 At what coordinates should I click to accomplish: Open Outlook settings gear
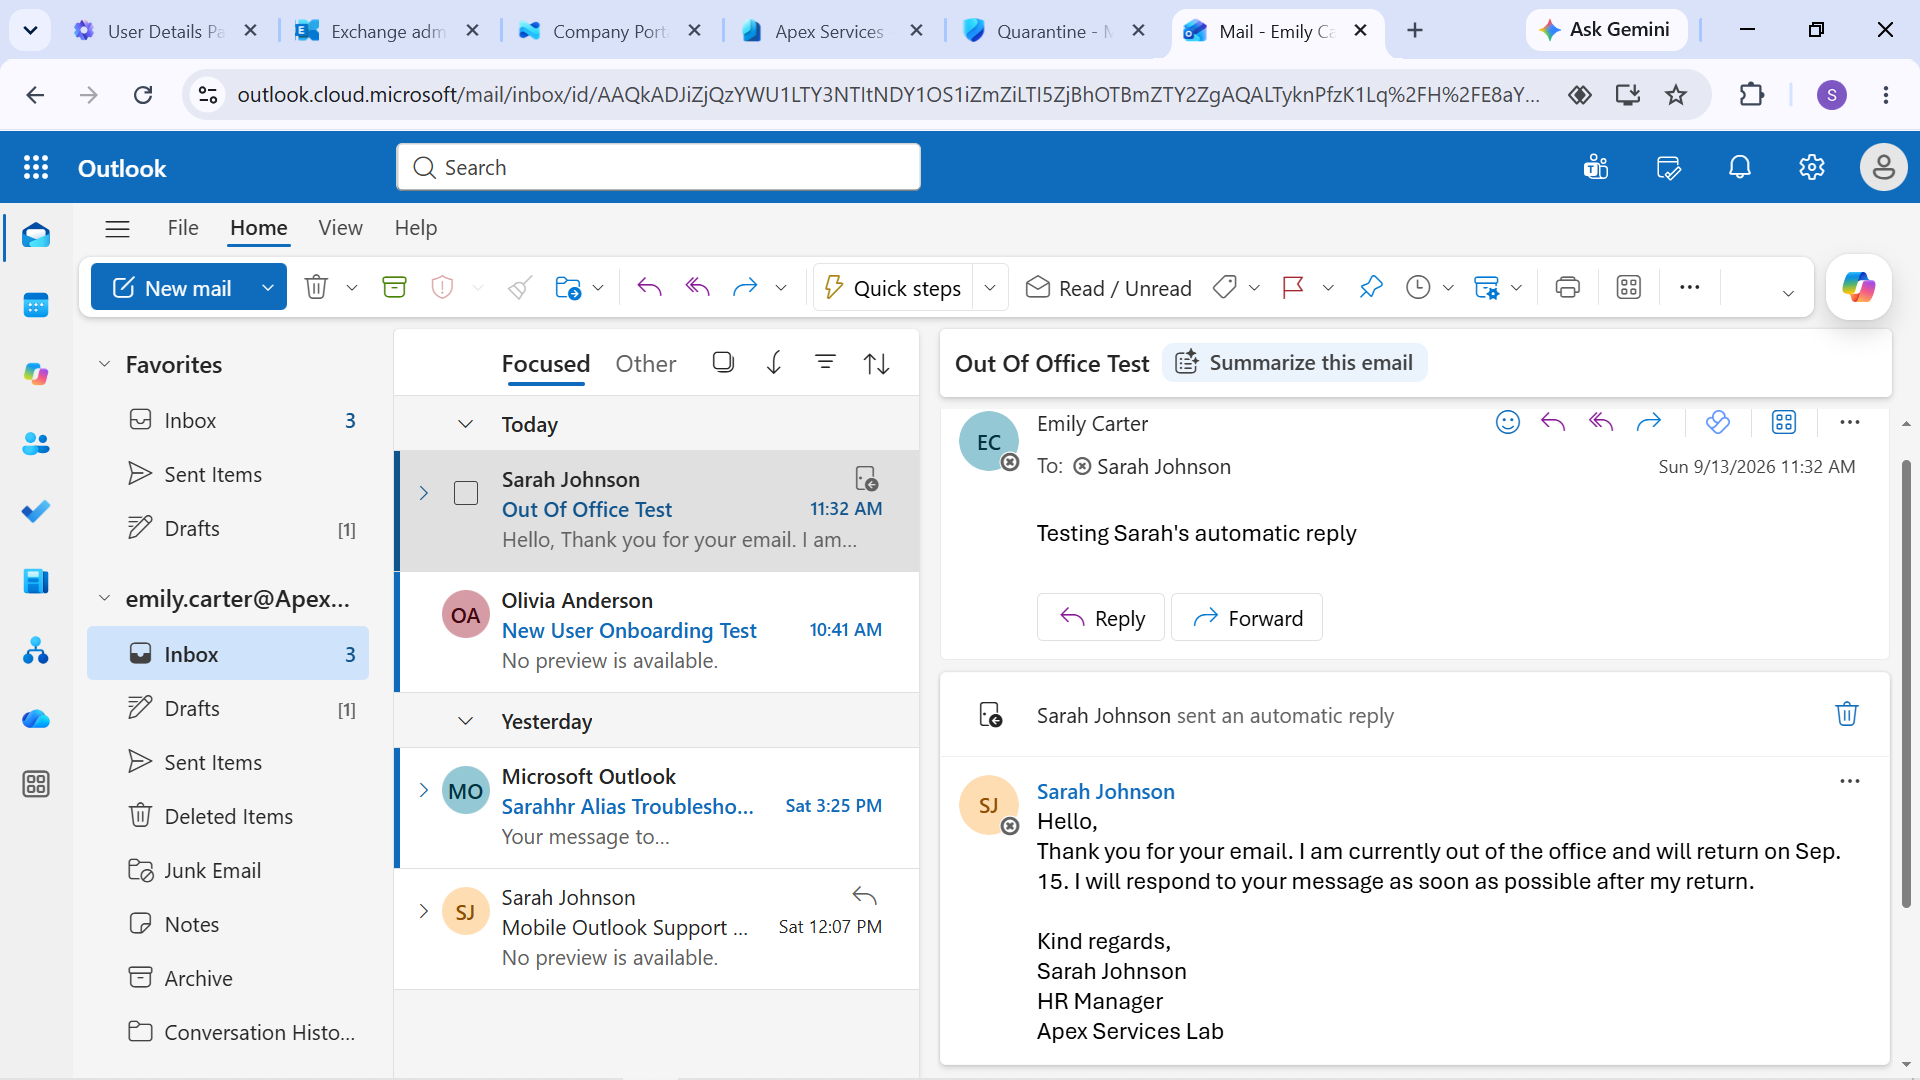tap(1812, 168)
